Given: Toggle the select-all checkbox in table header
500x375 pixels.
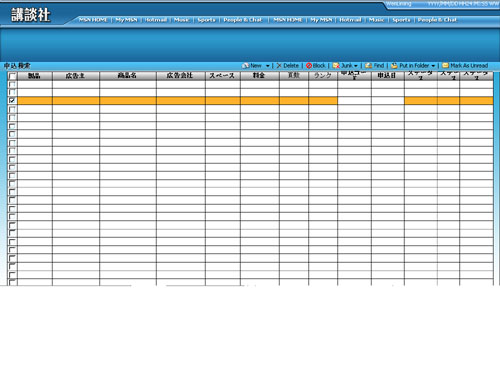Looking at the screenshot, I should pos(12,76).
